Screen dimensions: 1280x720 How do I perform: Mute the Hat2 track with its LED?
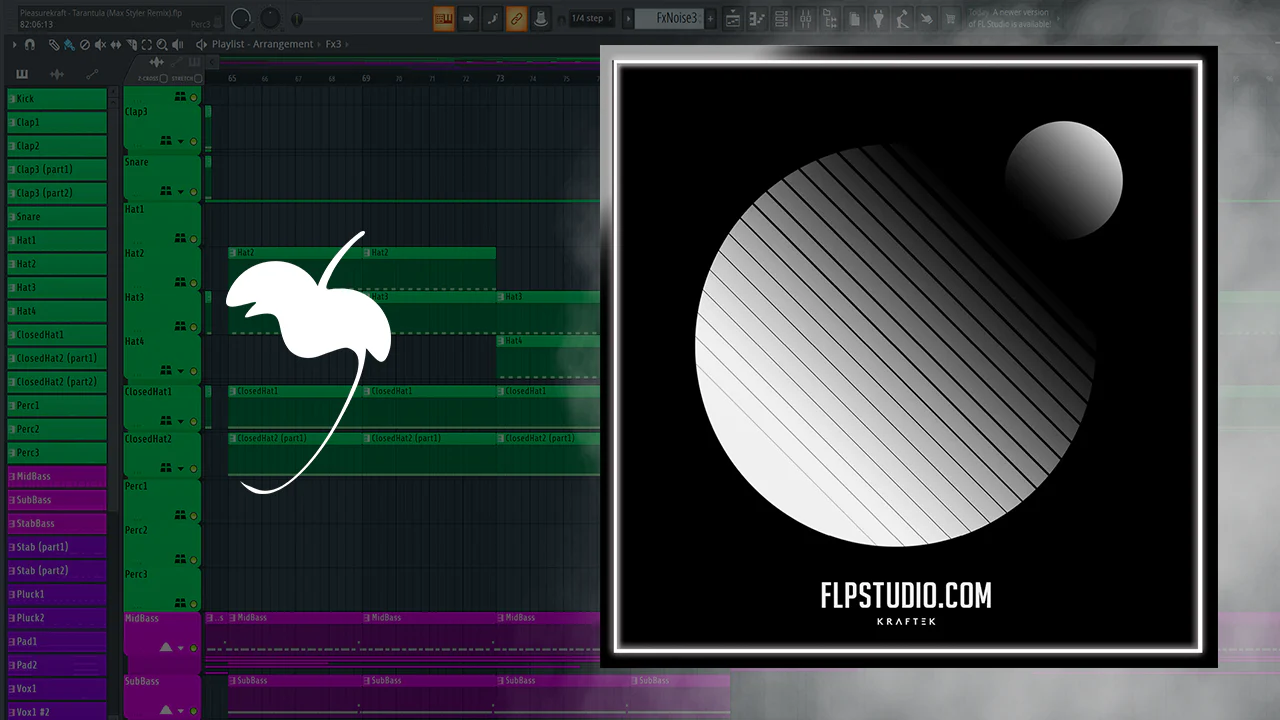coord(194,283)
